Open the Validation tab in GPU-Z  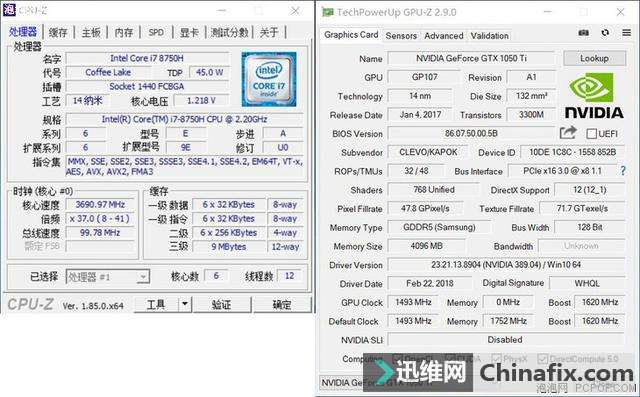pyautogui.click(x=489, y=36)
